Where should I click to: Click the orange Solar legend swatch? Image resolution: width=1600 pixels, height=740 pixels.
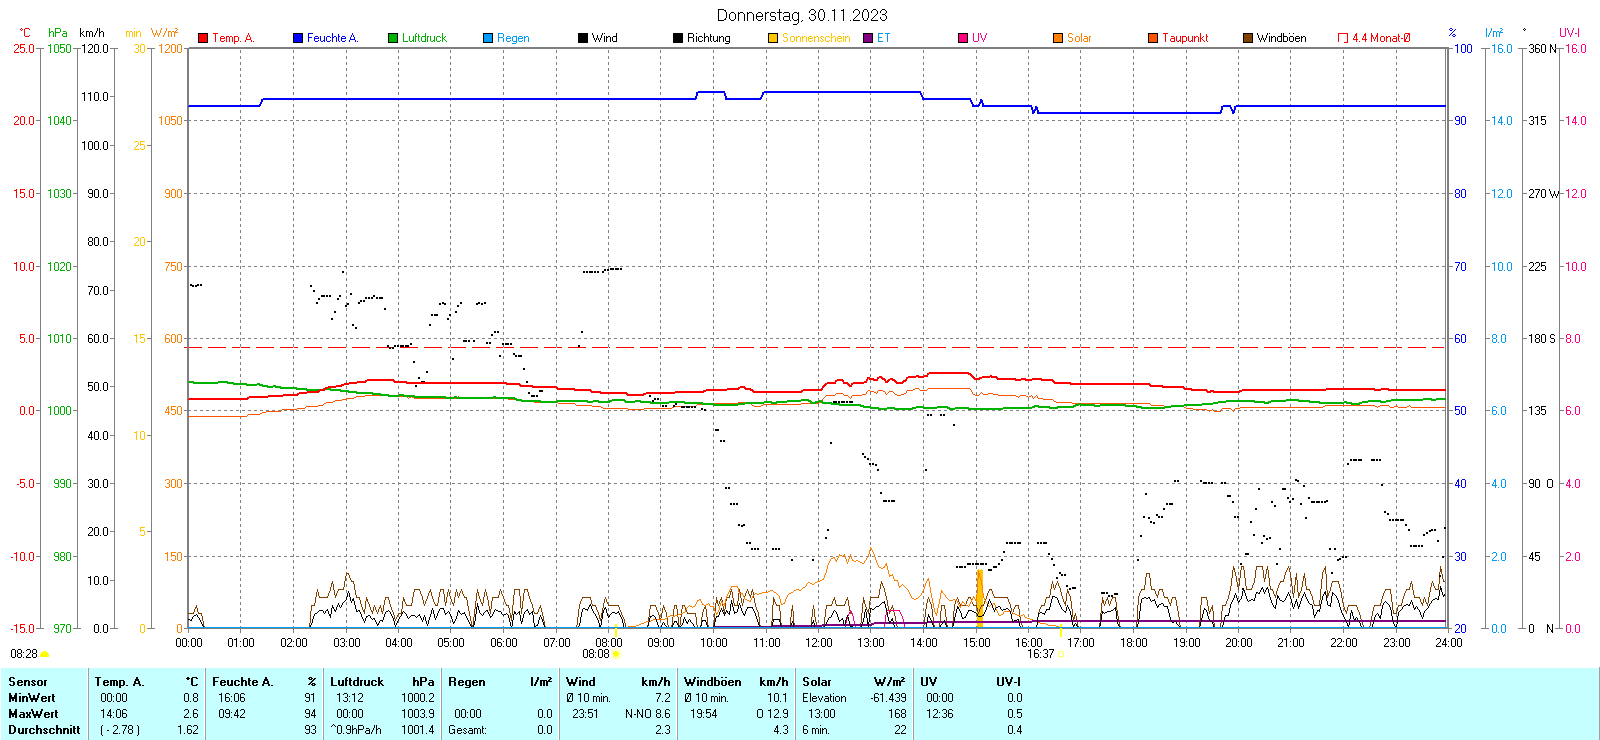pos(1058,38)
